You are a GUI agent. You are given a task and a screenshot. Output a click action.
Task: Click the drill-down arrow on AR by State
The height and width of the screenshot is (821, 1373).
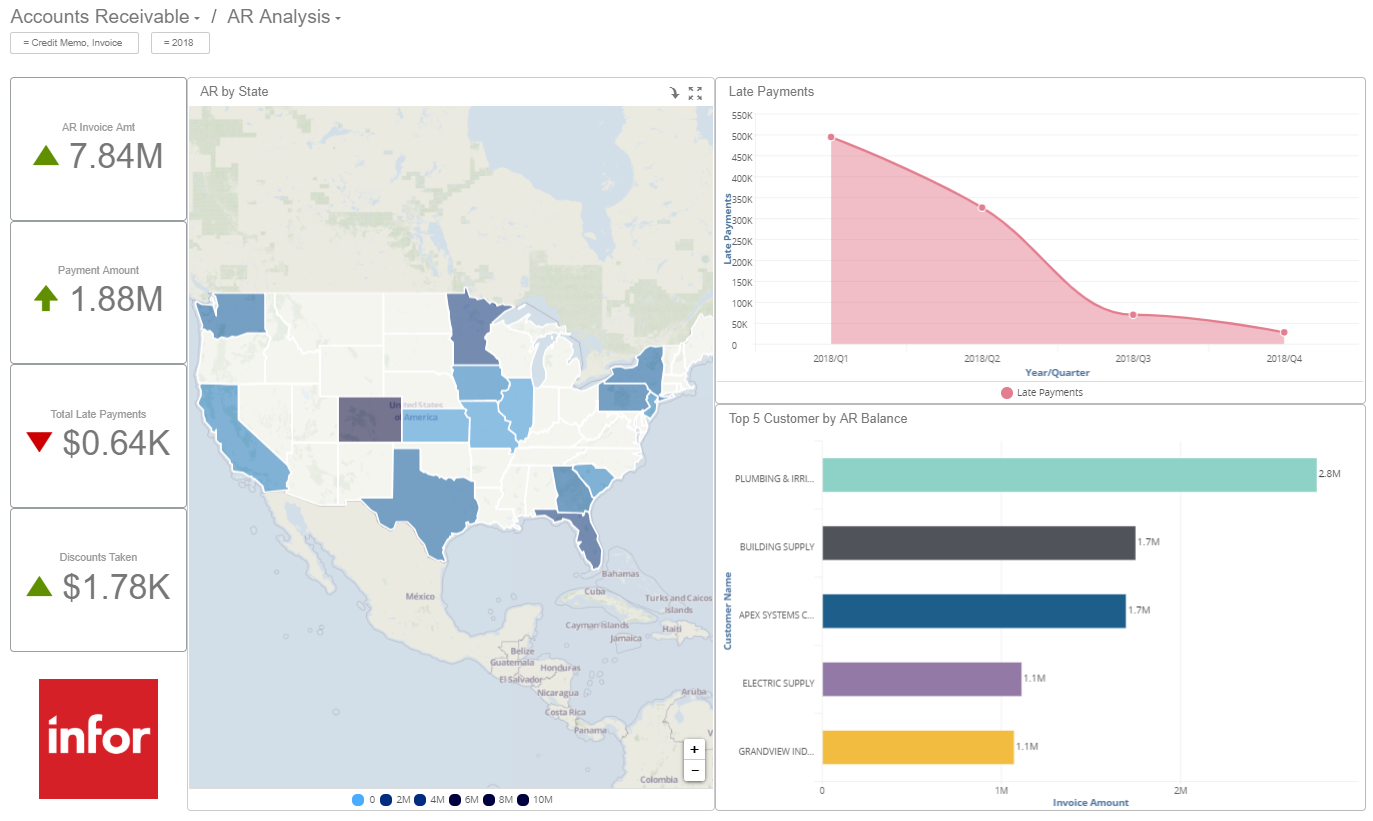point(674,92)
